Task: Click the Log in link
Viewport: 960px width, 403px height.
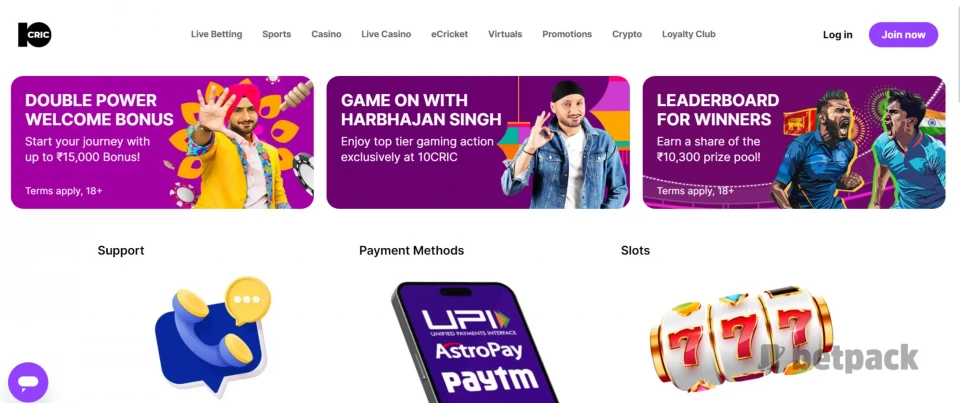Action: 838,35
